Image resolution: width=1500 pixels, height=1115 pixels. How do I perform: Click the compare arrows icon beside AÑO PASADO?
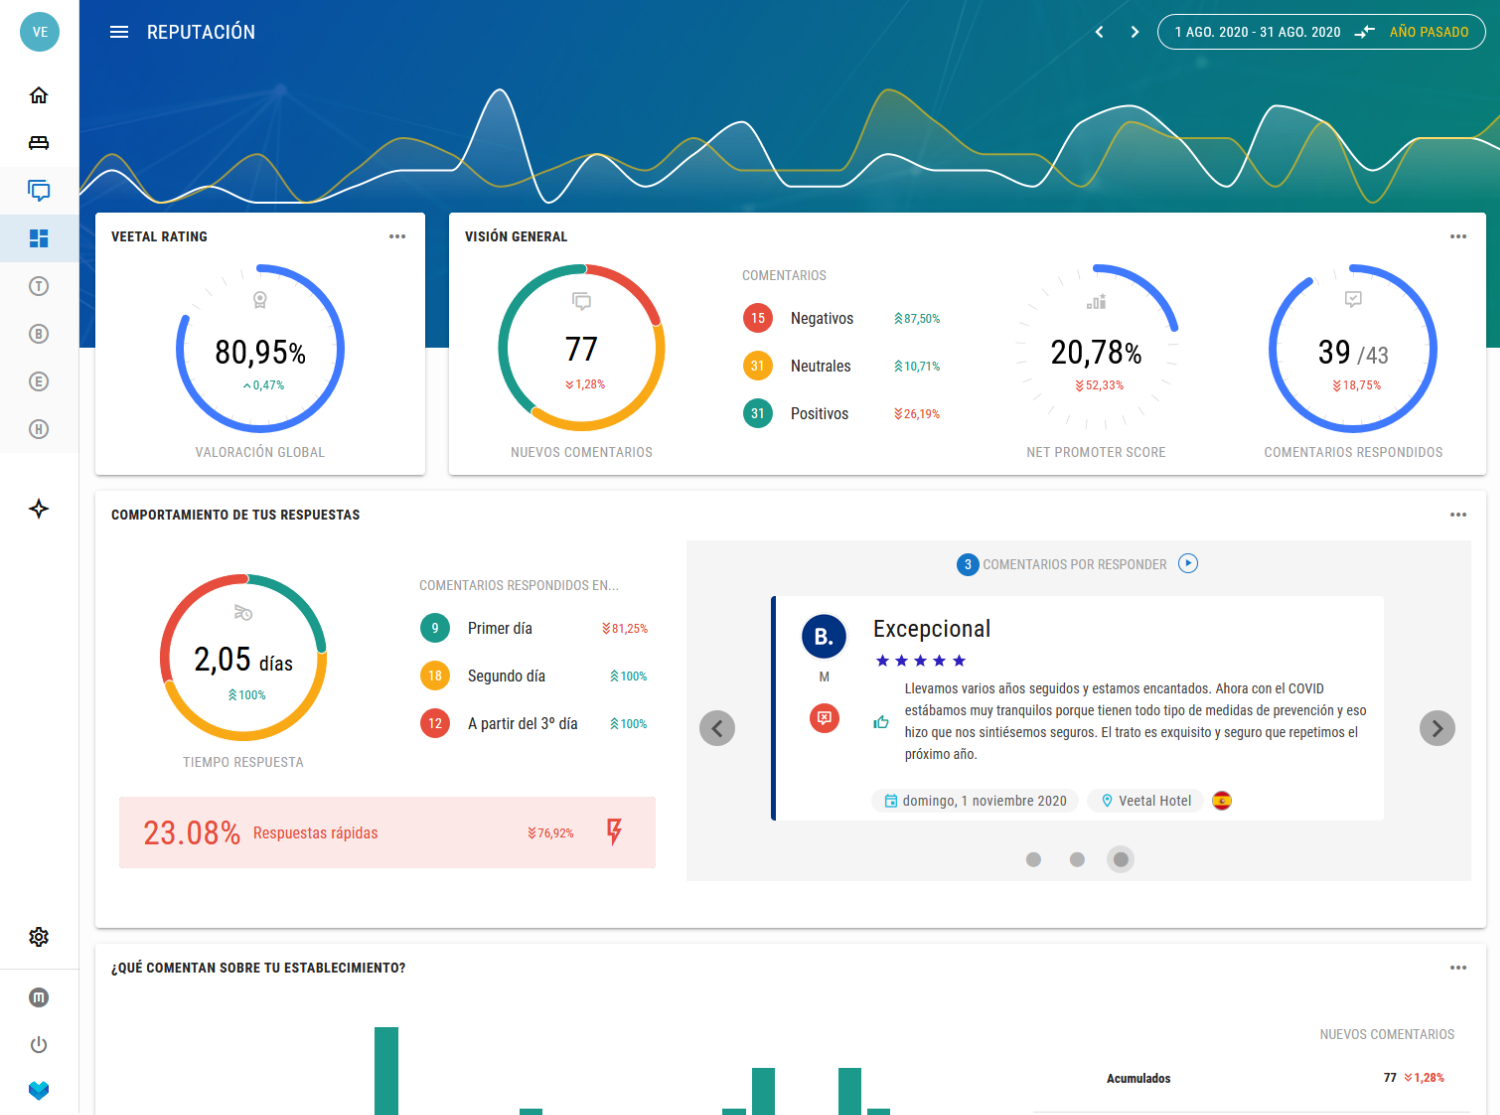pyautogui.click(x=1365, y=32)
